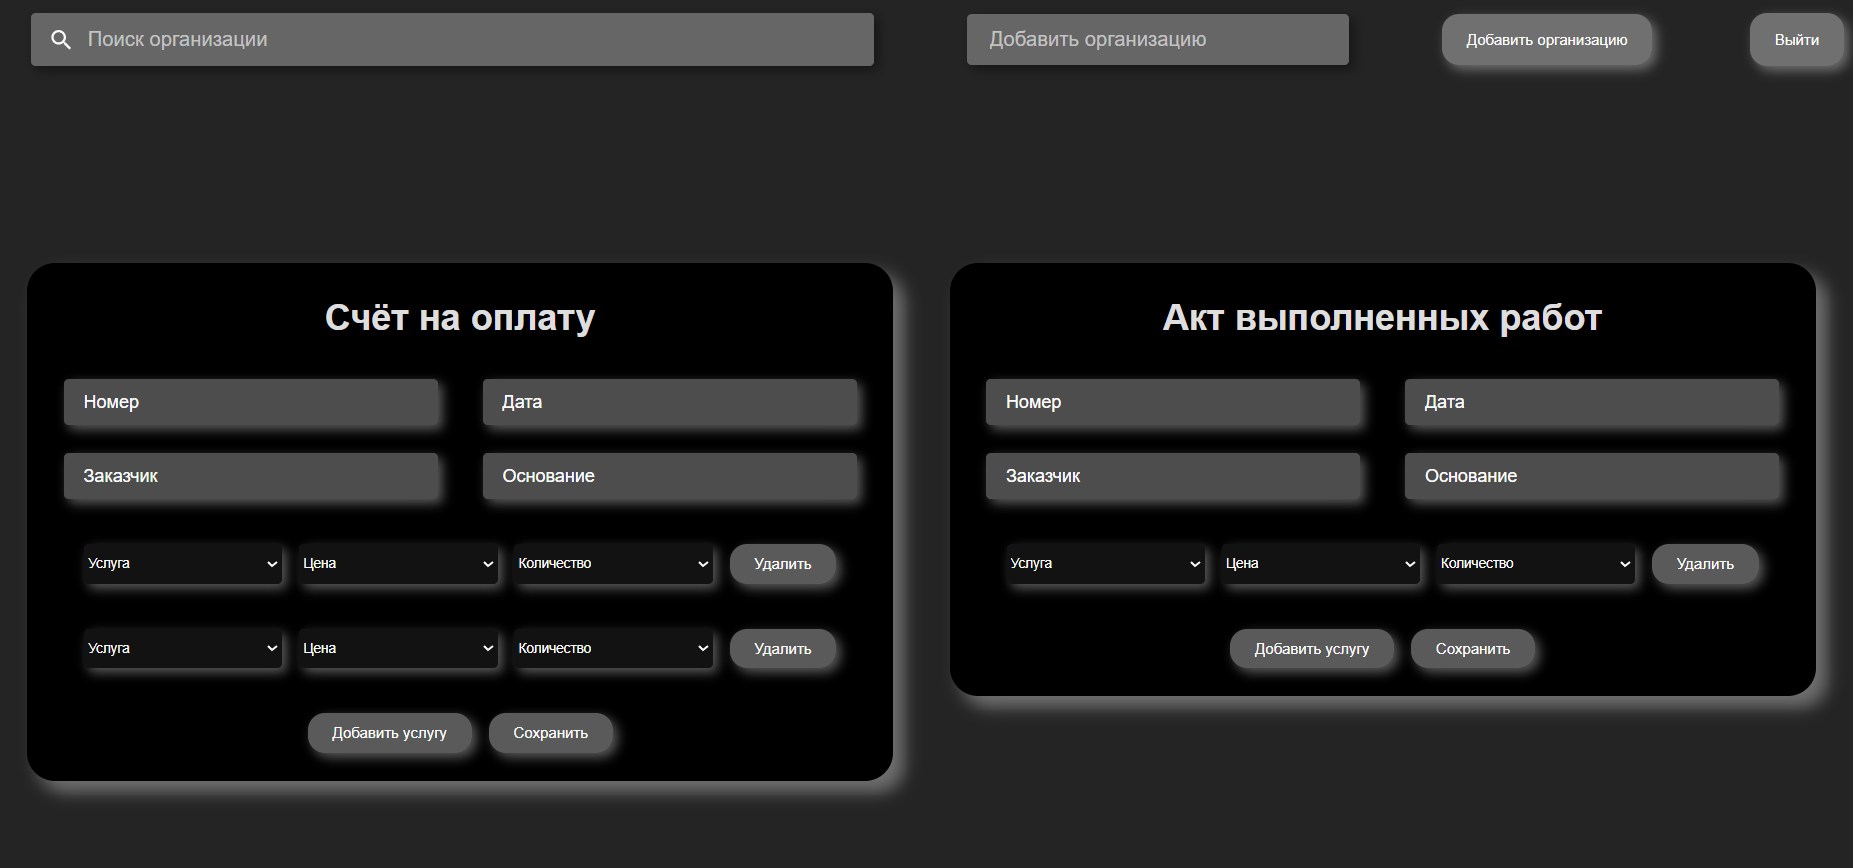Expand first Цена dropdown in Счёт на оплату
Screen dimensions: 1853x868
[398, 564]
